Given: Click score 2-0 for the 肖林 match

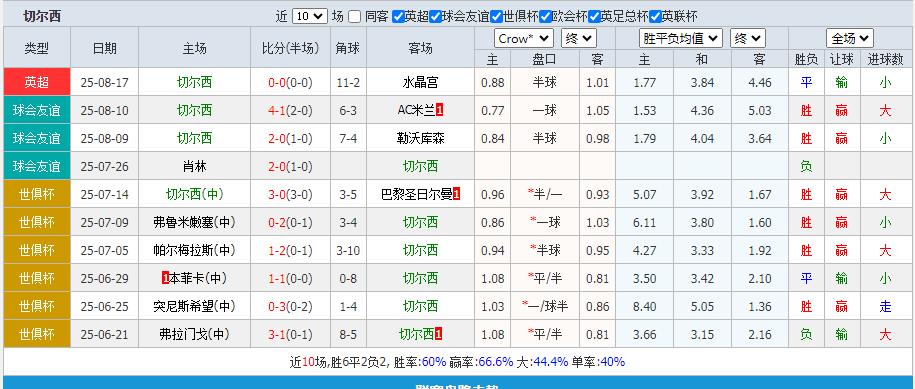Looking at the screenshot, I should [x=277, y=167].
